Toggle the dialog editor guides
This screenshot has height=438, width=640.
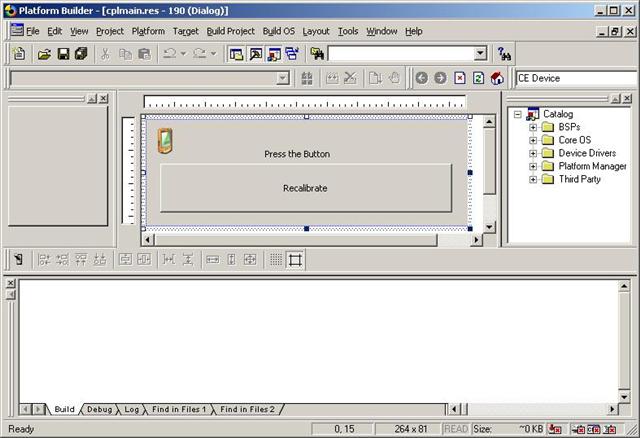pyautogui.click(x=295, y=259)
